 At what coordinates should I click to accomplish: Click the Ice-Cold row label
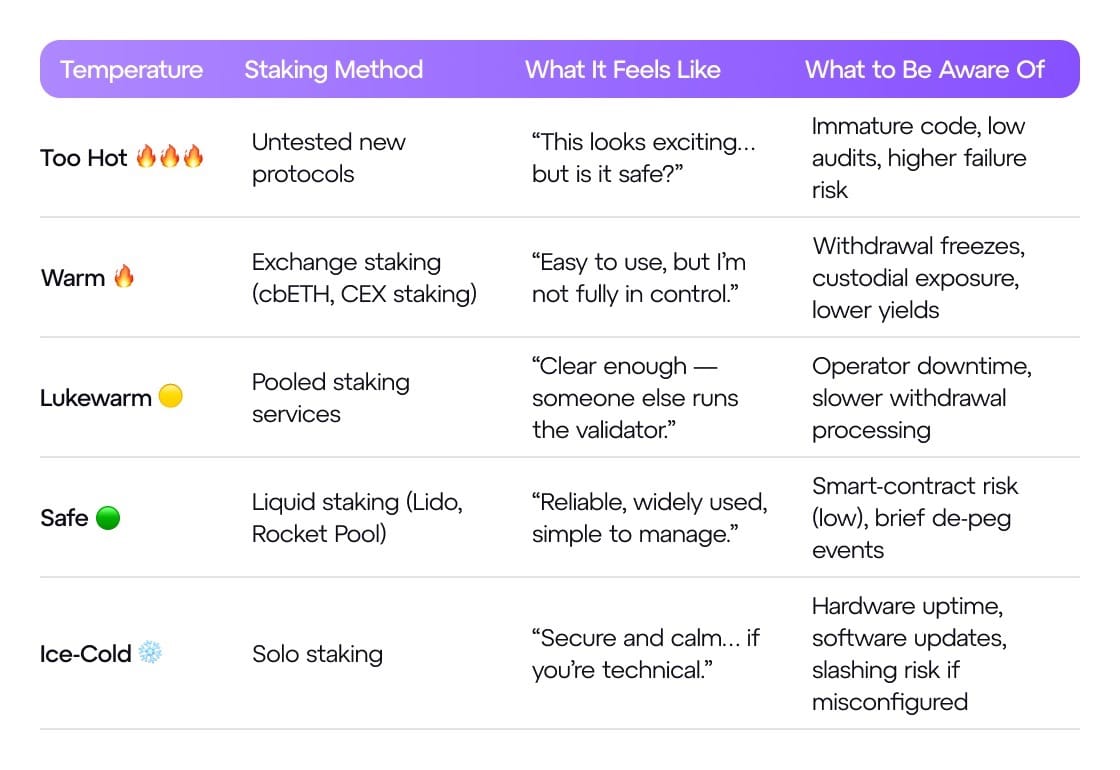(85, 654)
